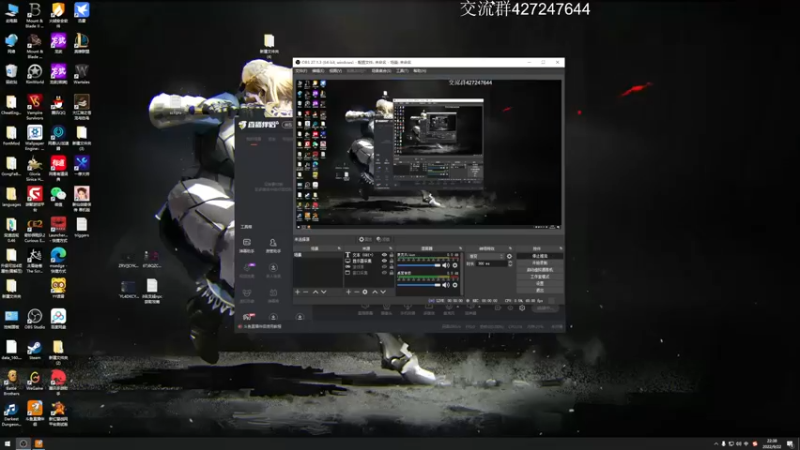Viewport: 800px width, 450px height.
Task: Open source 属性 button above scenes panel
Action: [x=365, y=239]
